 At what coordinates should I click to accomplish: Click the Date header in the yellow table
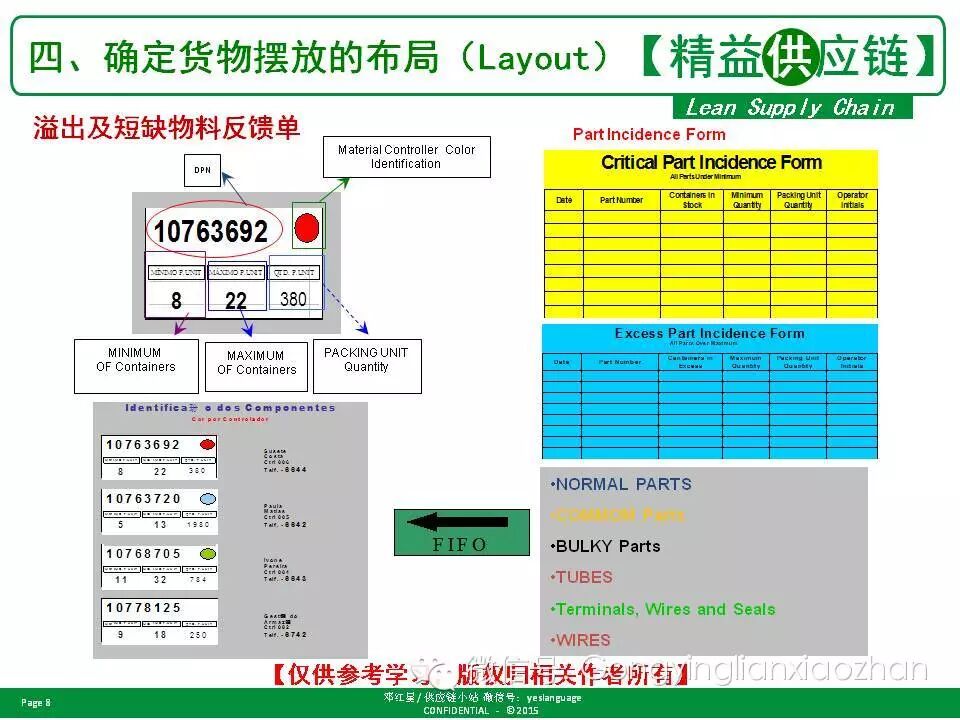(x=564, y=200)
